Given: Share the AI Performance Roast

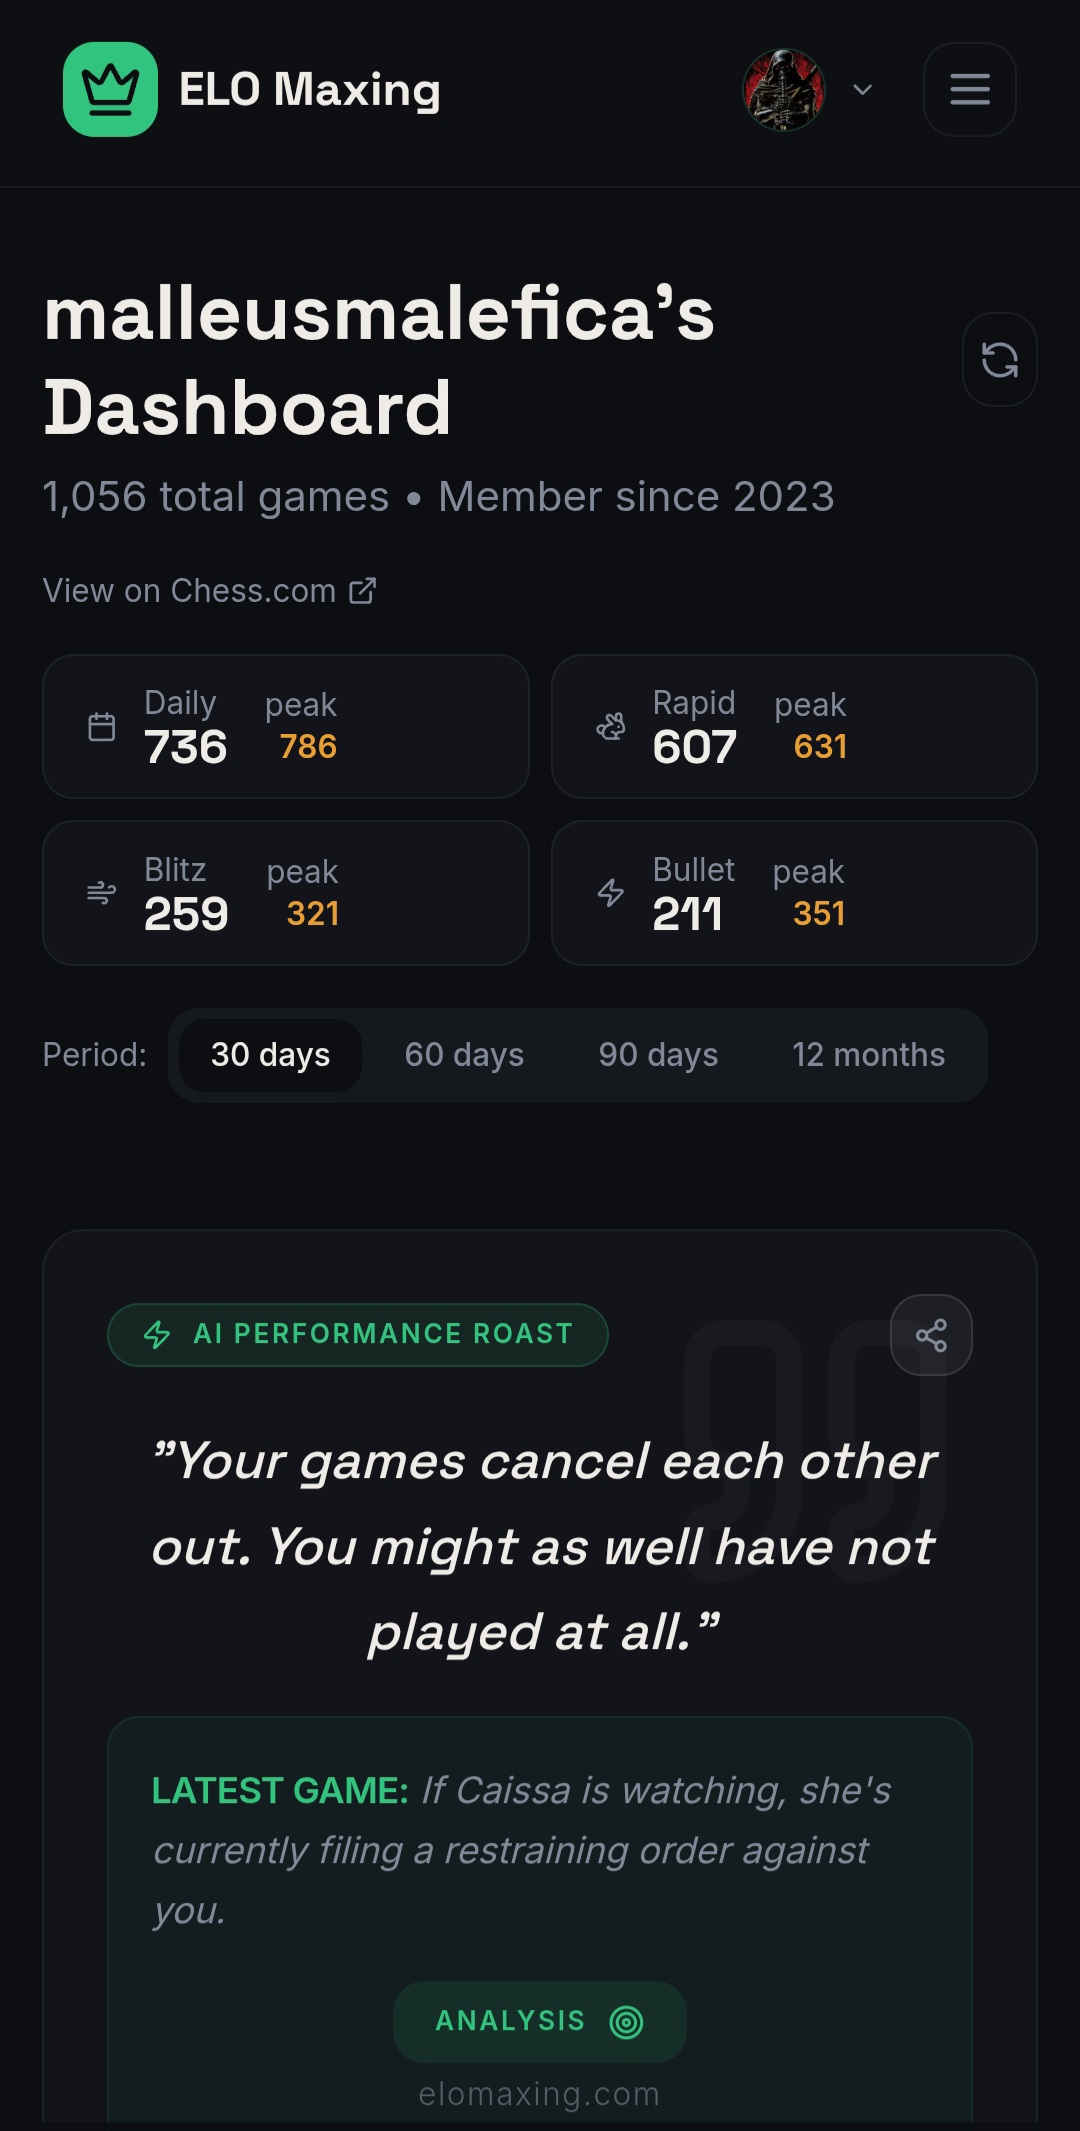Looking at the screenshot, I should click(930, 1334).
